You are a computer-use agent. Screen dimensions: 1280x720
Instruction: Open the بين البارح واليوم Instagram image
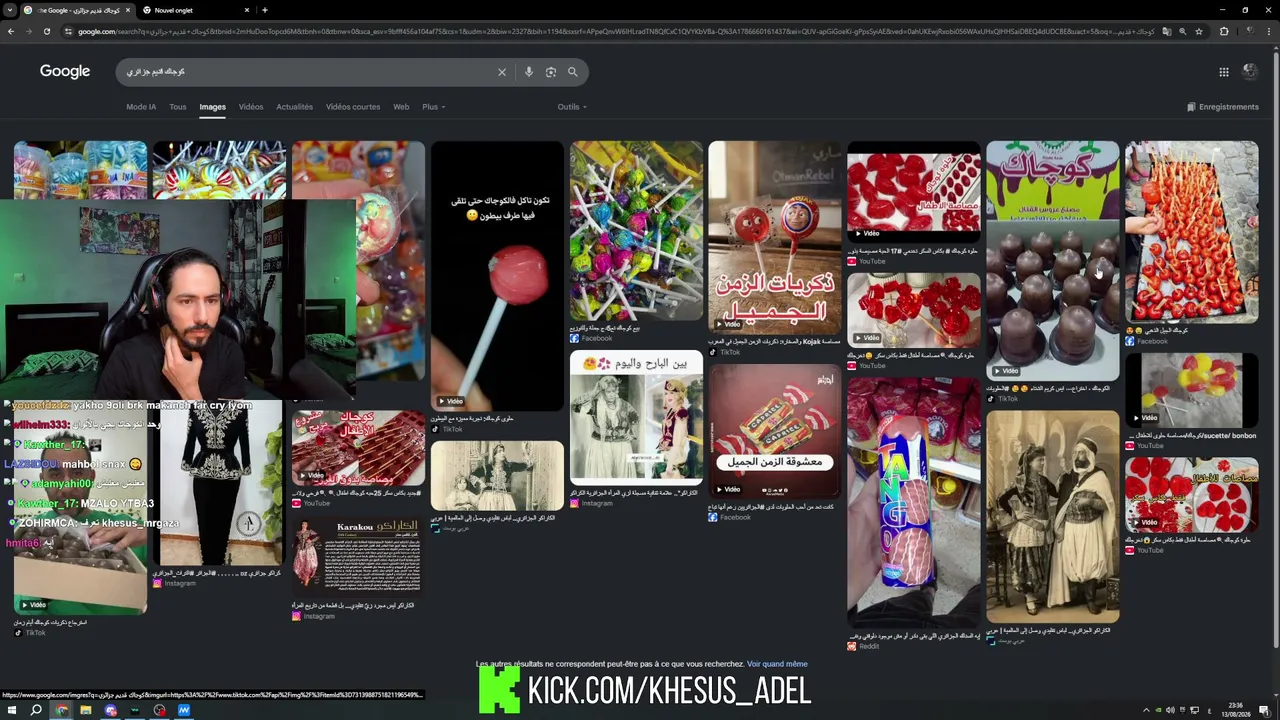(636, 418)
